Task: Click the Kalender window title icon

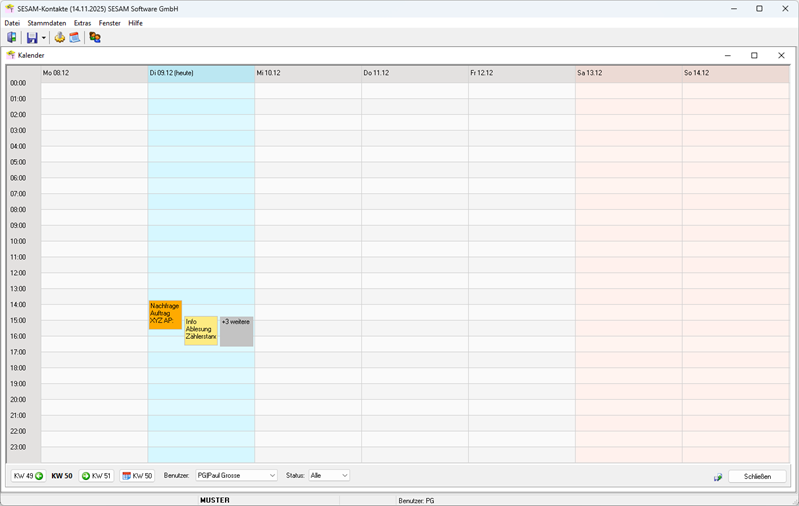Action: 11,55
